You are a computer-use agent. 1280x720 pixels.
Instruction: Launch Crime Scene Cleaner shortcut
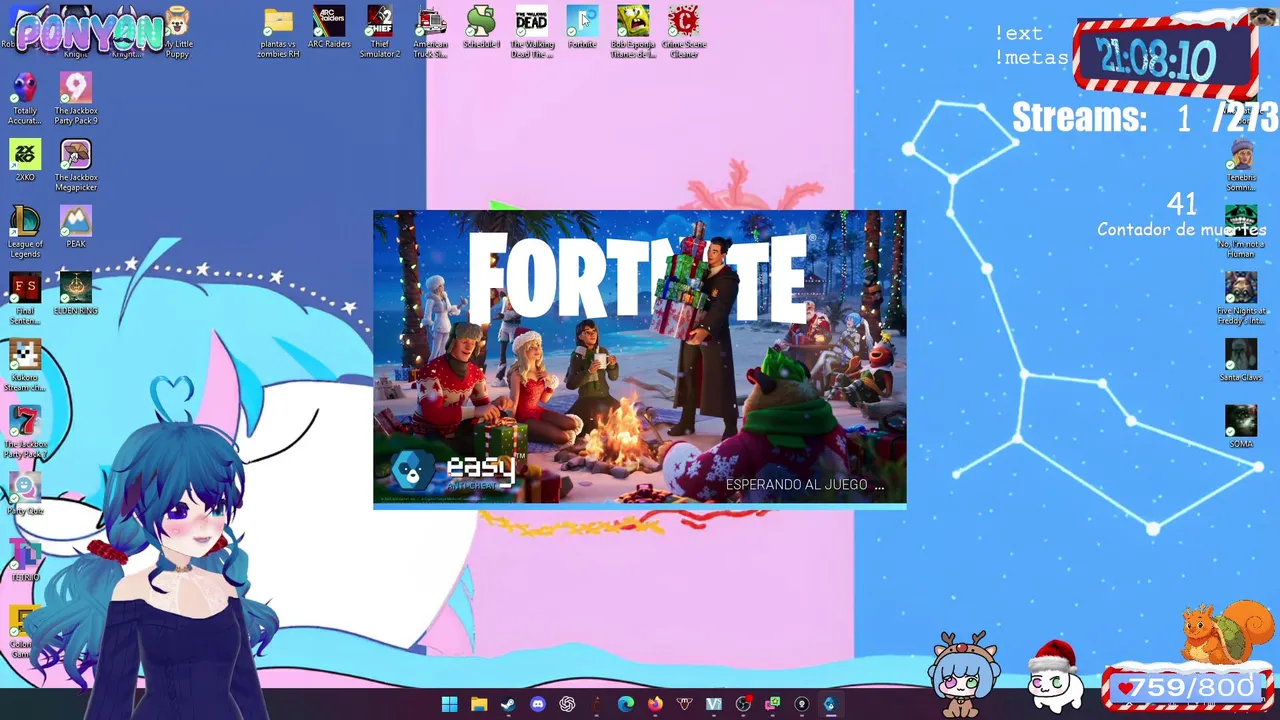coord(684,33)
